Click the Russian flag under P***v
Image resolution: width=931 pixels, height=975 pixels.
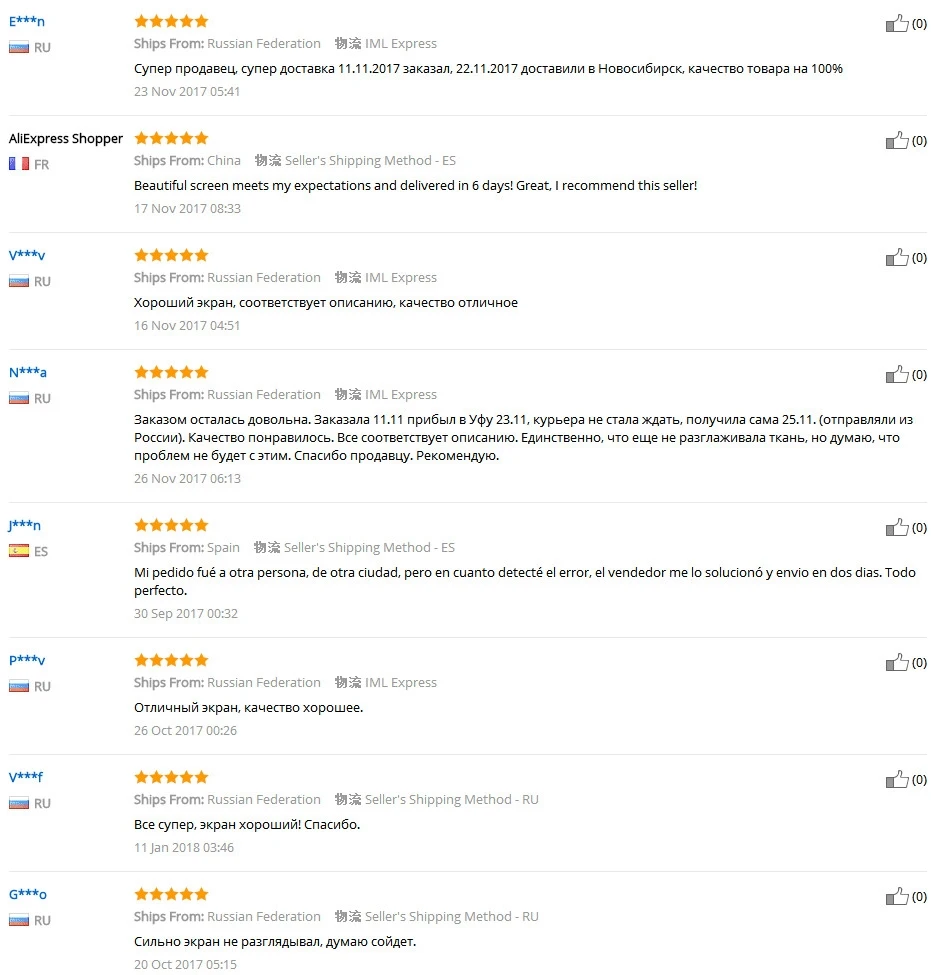pos(19,686)
